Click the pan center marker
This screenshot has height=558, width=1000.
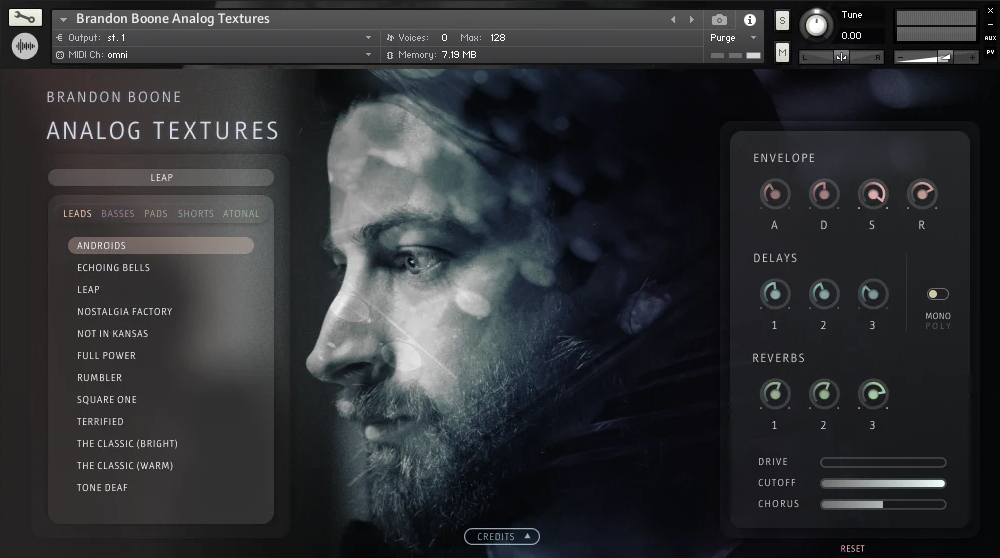(x=841, y=57)
